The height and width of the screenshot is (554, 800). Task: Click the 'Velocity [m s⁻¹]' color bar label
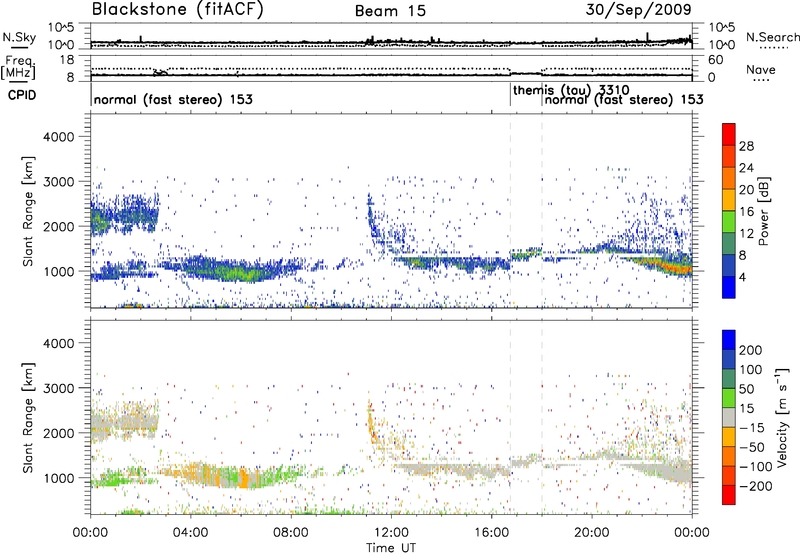coord(782,417)
